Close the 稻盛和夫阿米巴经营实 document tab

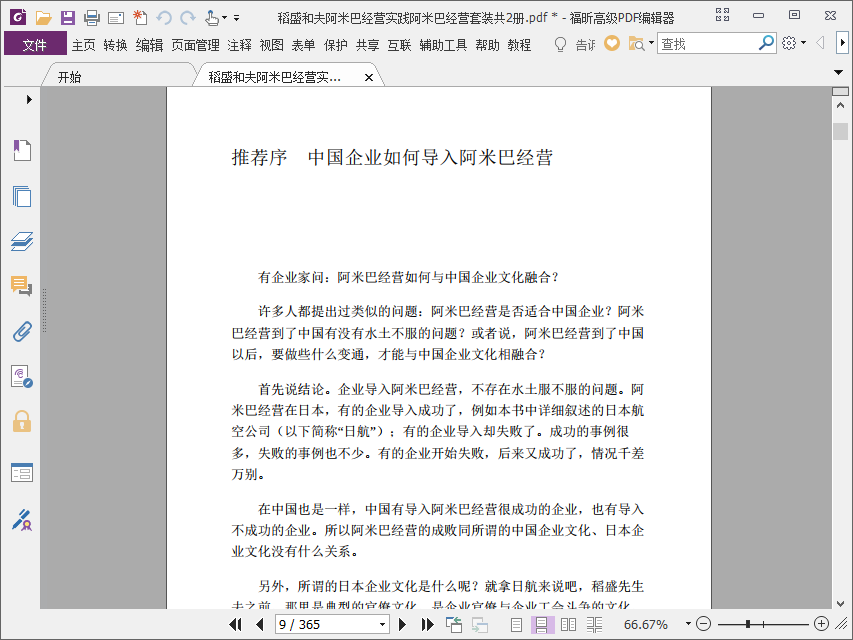(x=369, y=77)
